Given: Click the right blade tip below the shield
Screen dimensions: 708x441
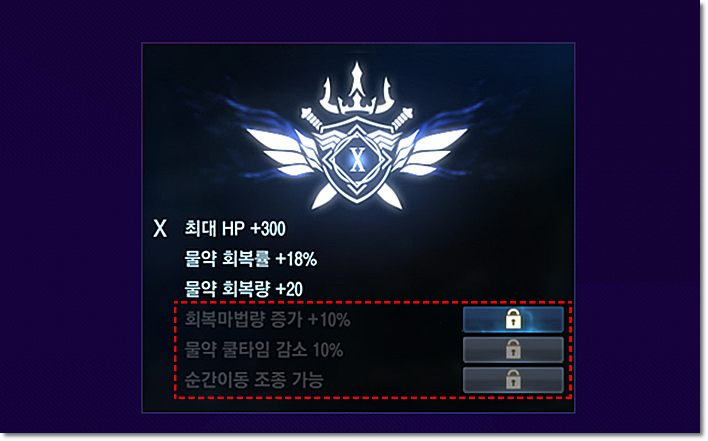Looking at the screenshot, I should tap(391, 197).
